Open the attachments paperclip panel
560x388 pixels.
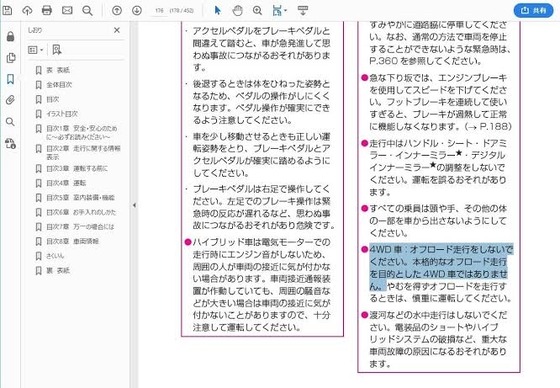point(10,100)
